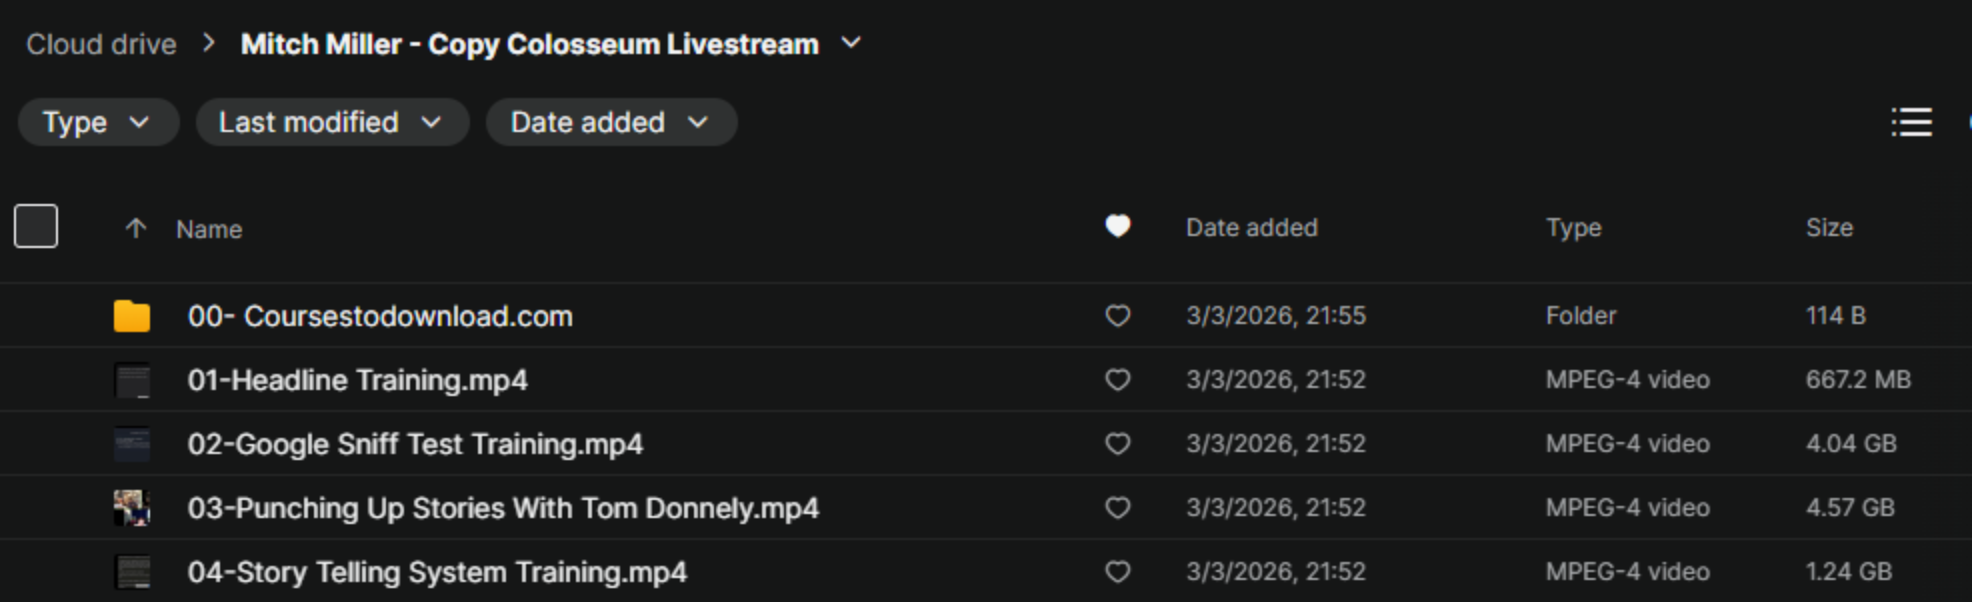This screenshot has width=1972, height=602.
Task: Expand the current folder breadcrumb chevron menu
Action: click(851, 43)
